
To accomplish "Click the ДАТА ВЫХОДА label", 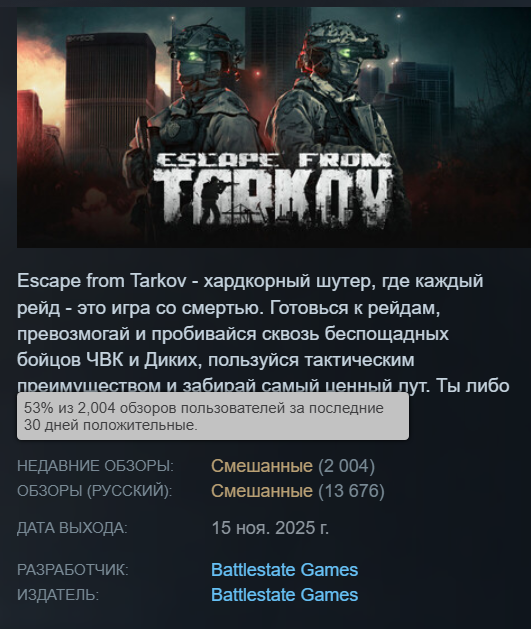I will 72,528.
